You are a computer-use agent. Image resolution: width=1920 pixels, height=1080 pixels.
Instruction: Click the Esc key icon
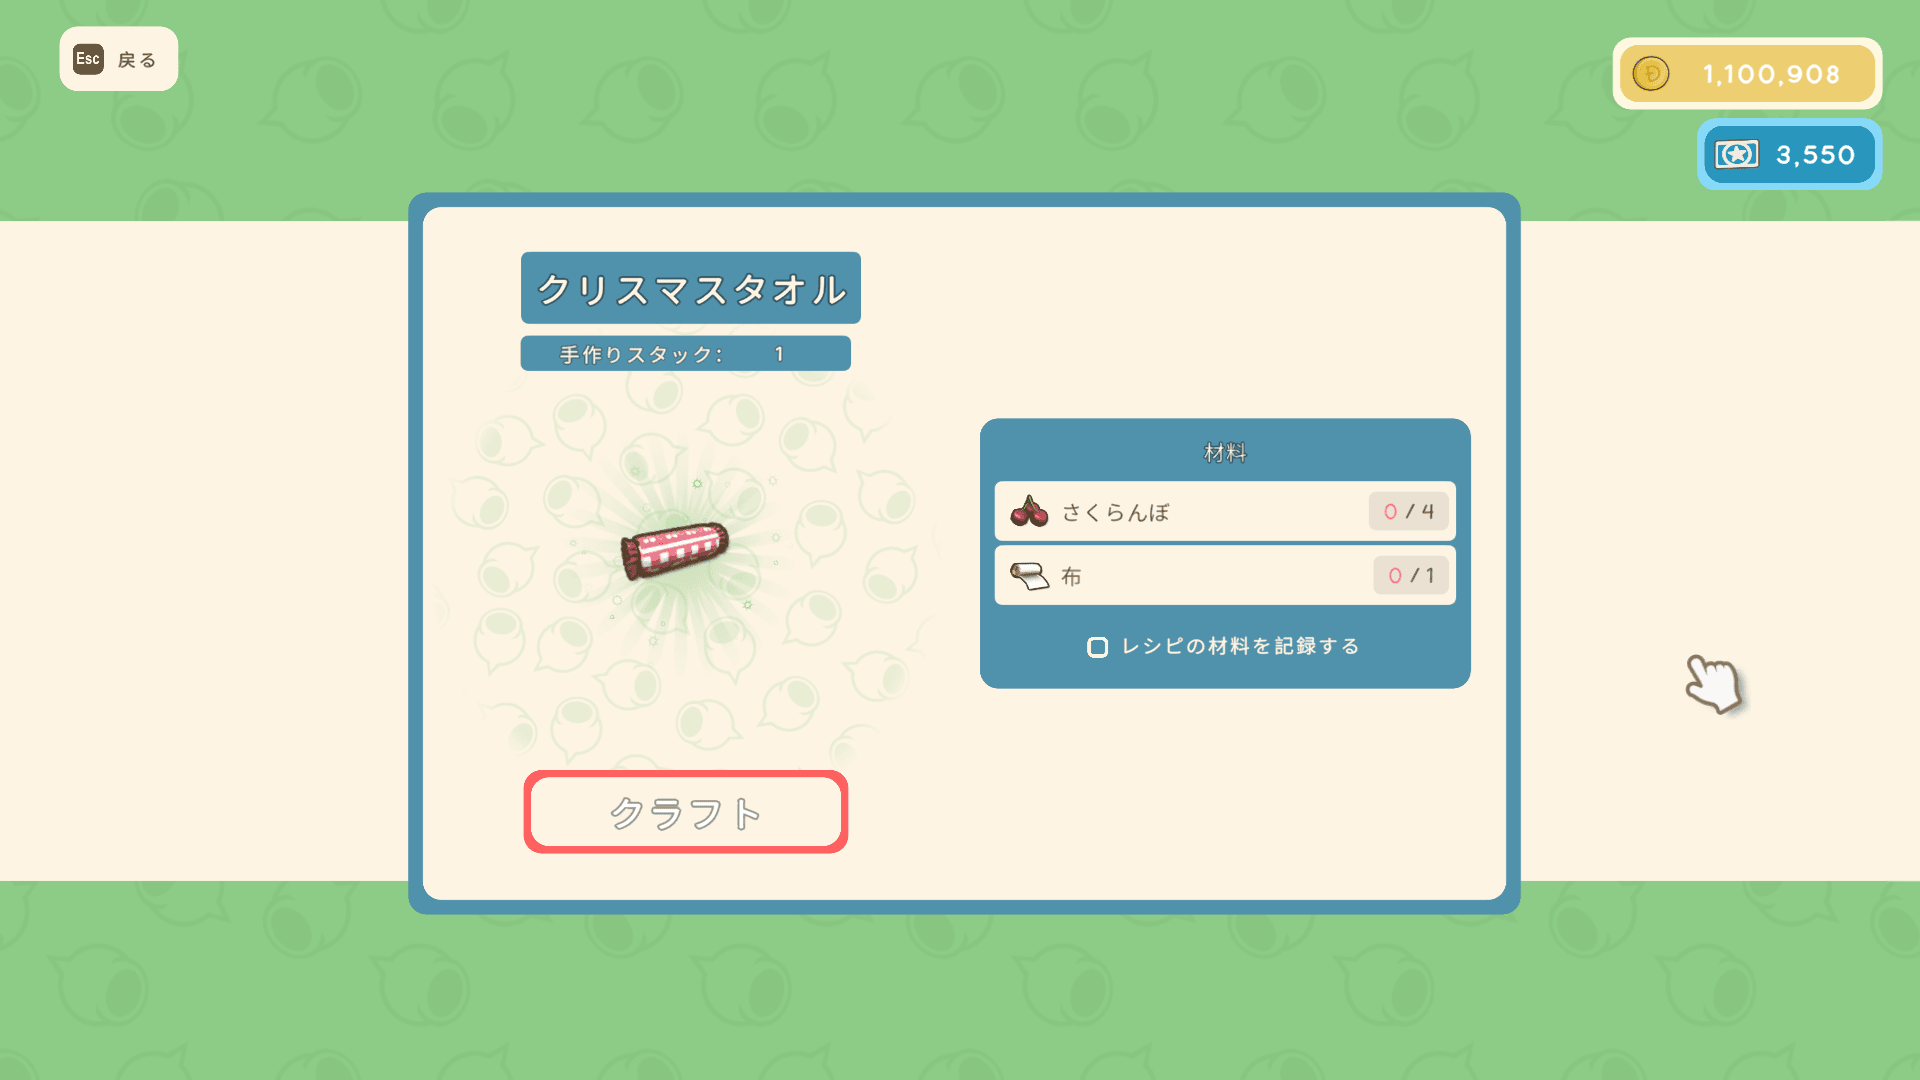[88, 59]
